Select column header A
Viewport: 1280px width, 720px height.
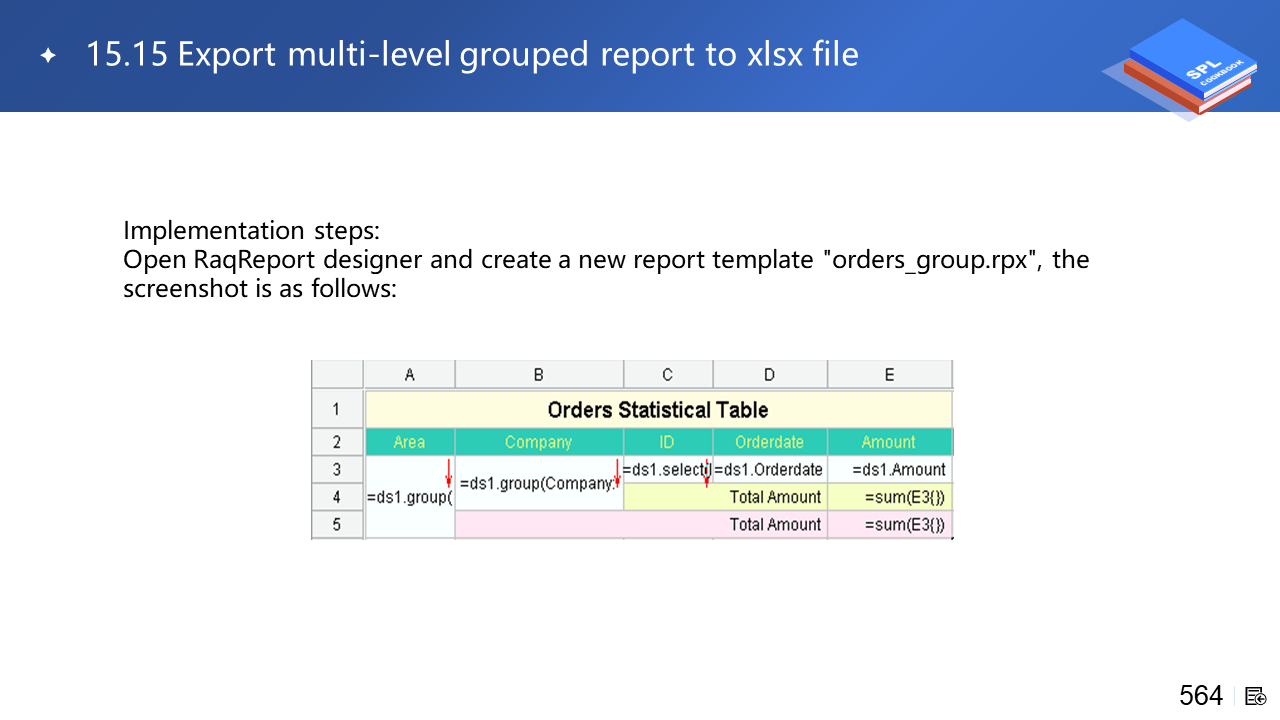click(x=409, y=375)
